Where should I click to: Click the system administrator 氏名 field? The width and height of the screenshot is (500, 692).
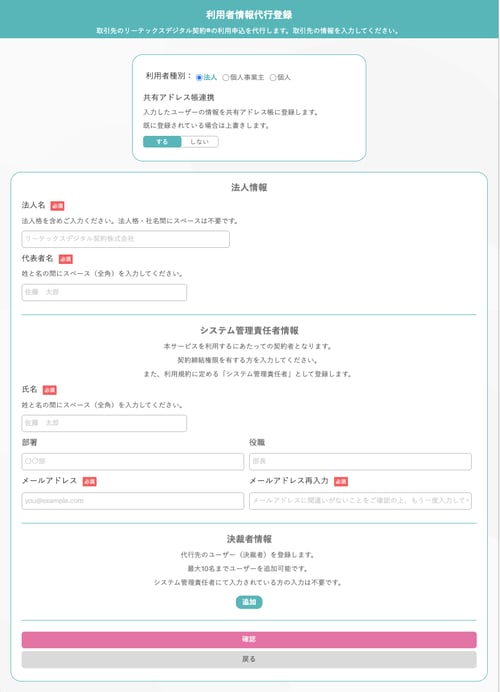104,423
